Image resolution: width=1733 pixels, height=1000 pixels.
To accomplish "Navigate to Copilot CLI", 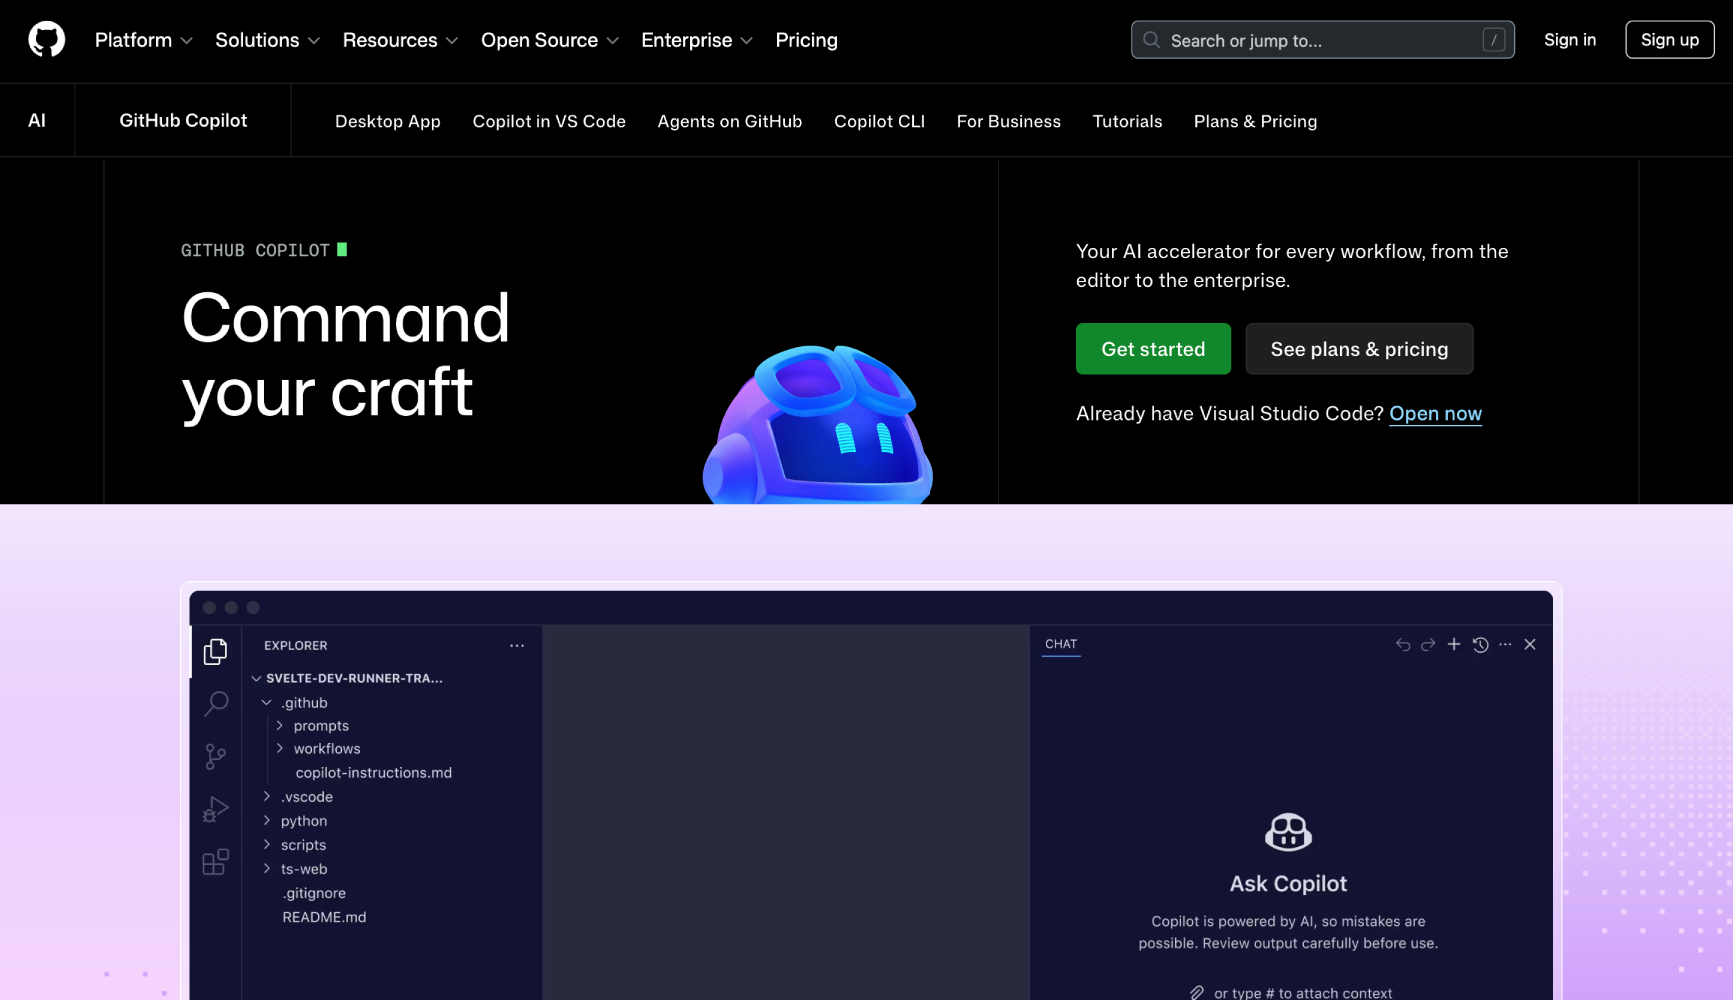I will (879, 121).
